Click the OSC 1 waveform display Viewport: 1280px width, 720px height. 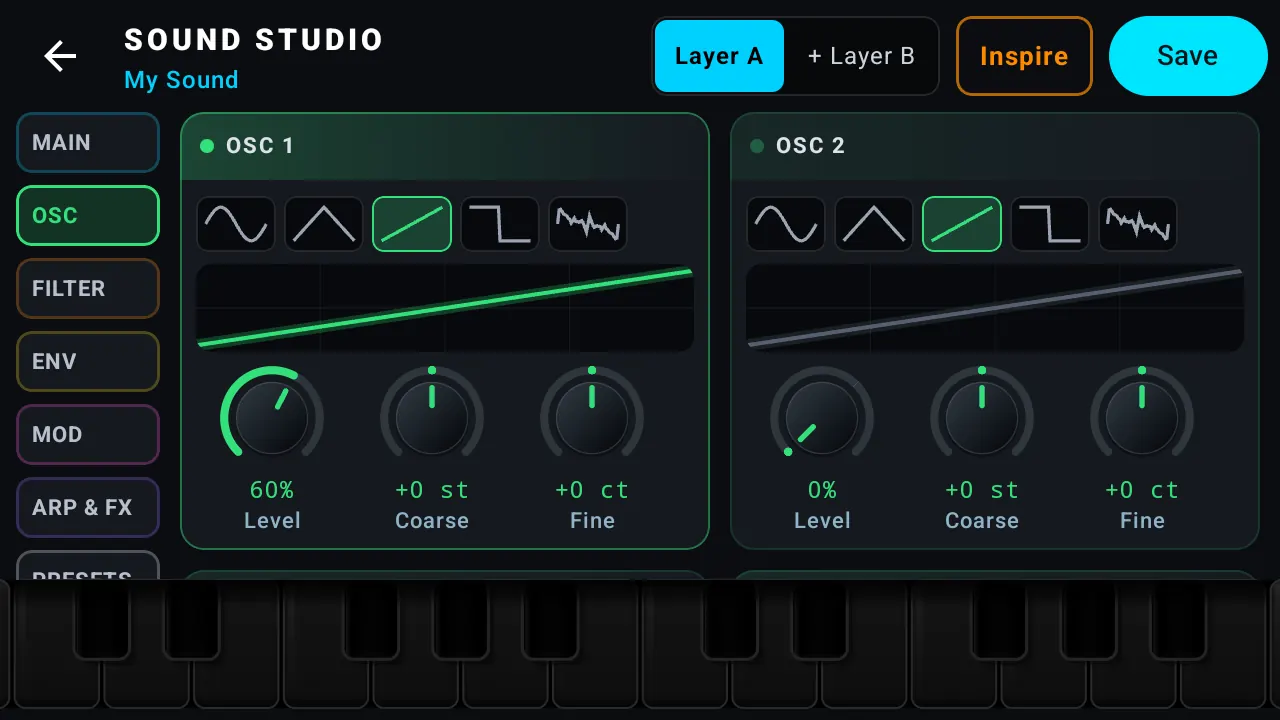(x=445, y=308)
